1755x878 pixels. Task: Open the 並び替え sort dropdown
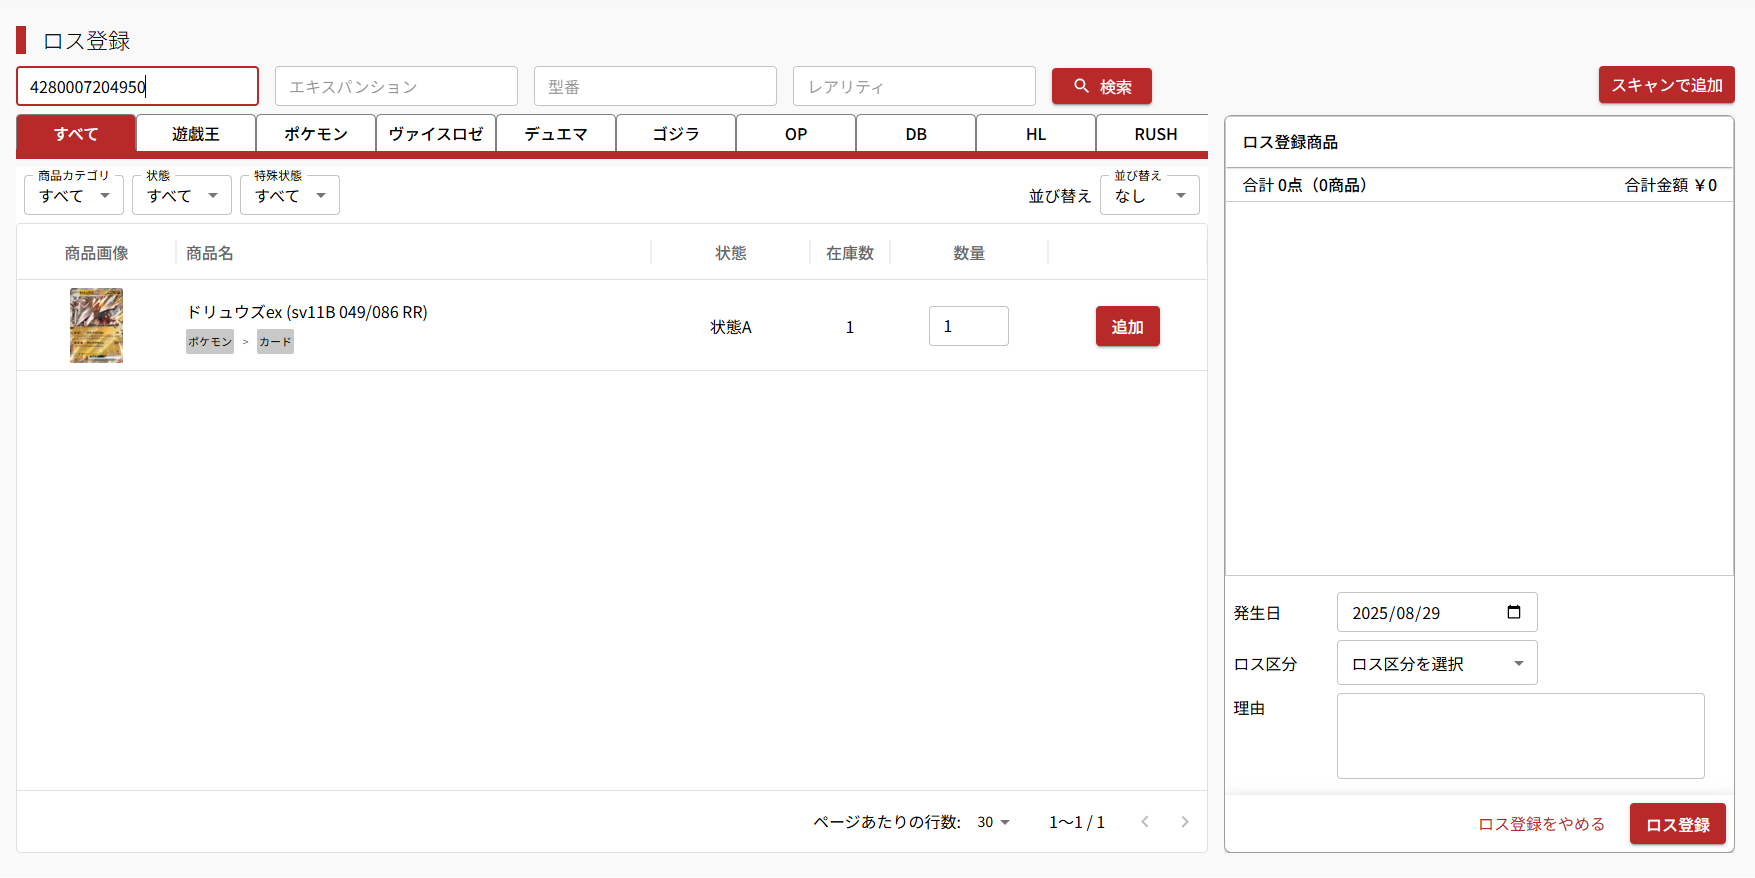(x=1150, y=196)
